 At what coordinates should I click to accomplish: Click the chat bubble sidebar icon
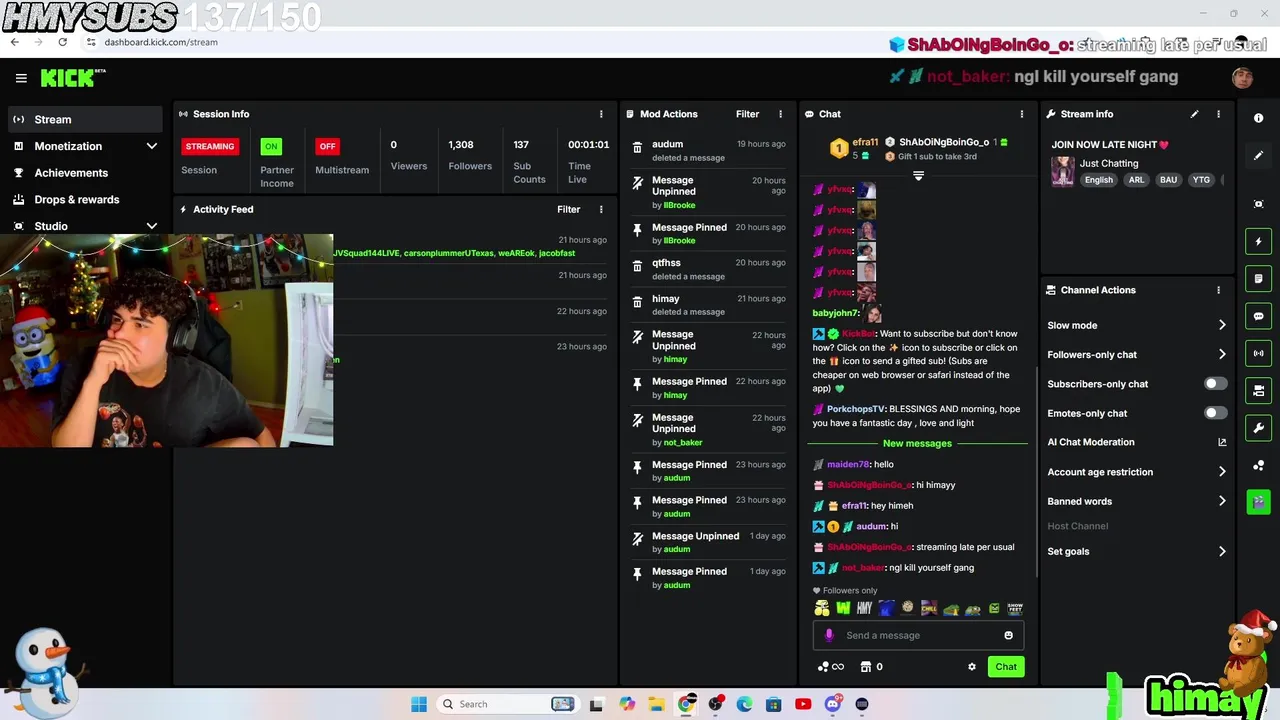(x=1259, y=316)
